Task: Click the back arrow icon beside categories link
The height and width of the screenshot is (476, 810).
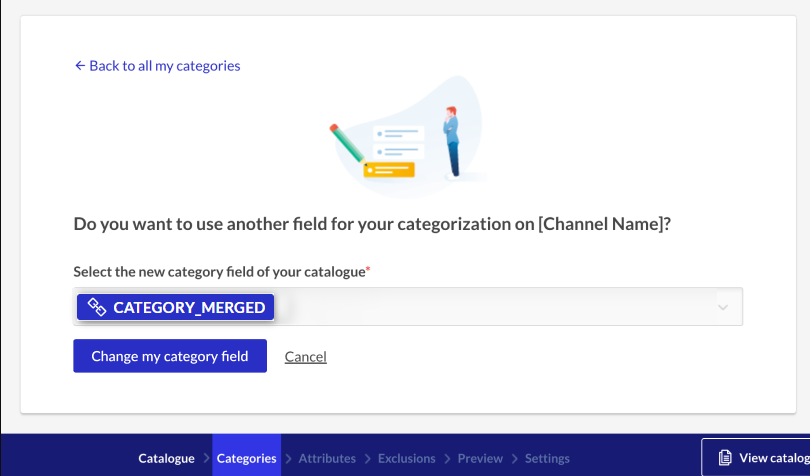Action: tap(80, 66)
